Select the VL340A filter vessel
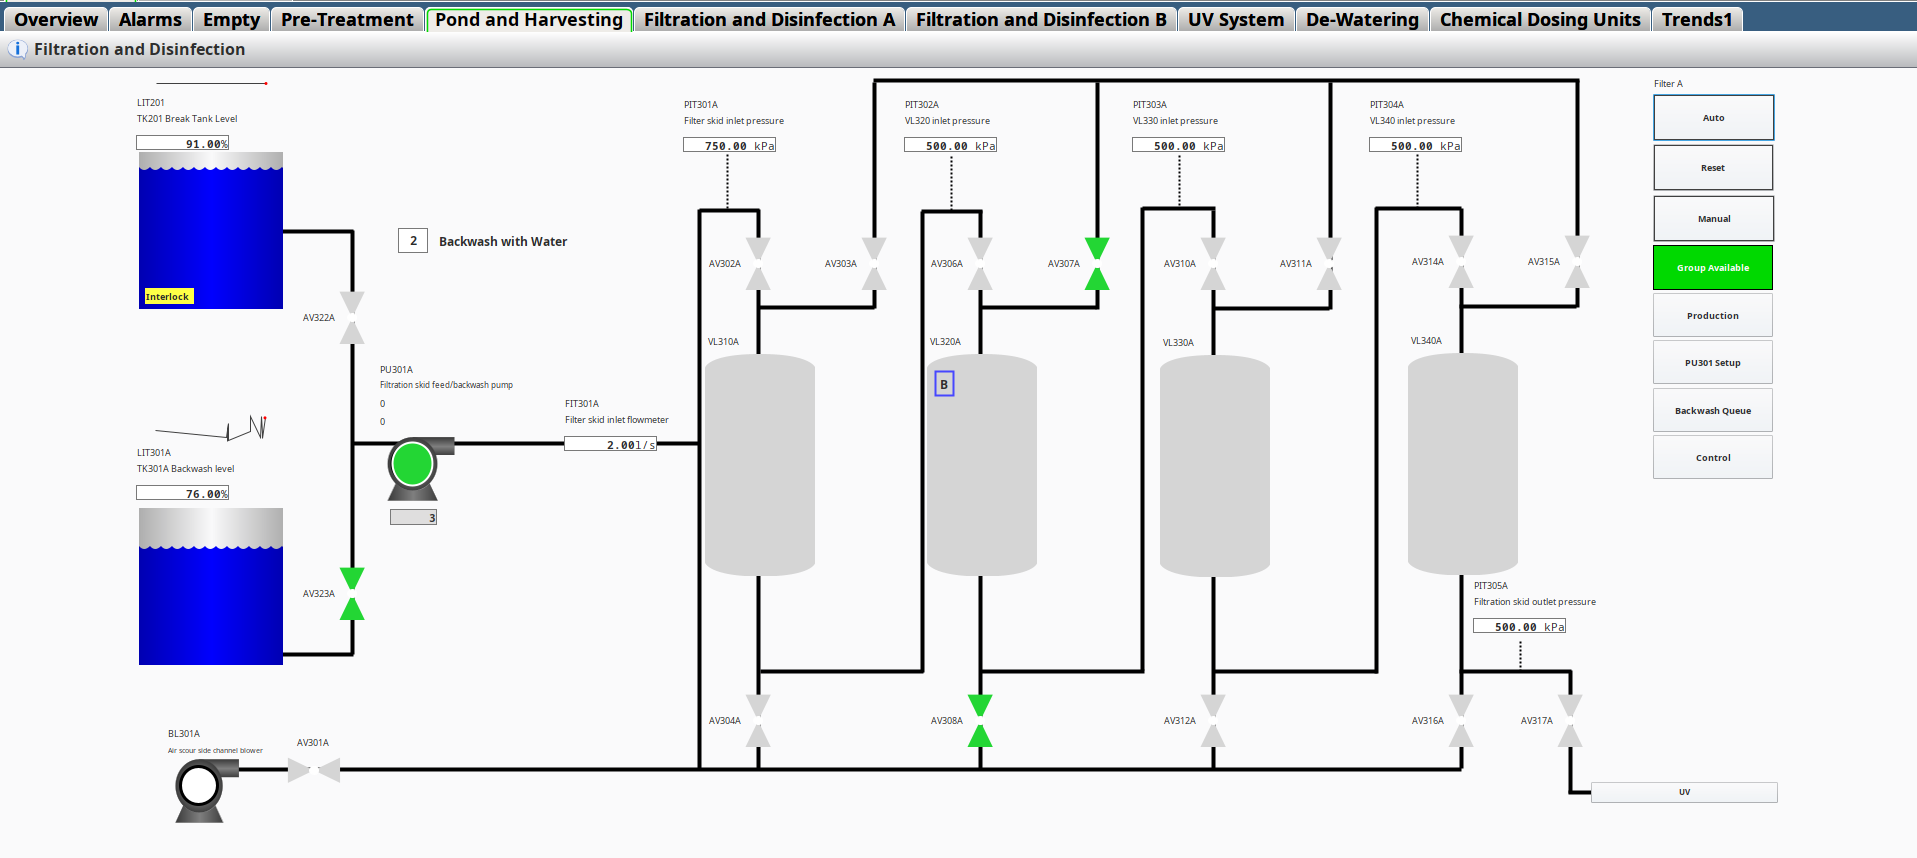This screenshot has width=1917, height=858. pos(1463,464)
